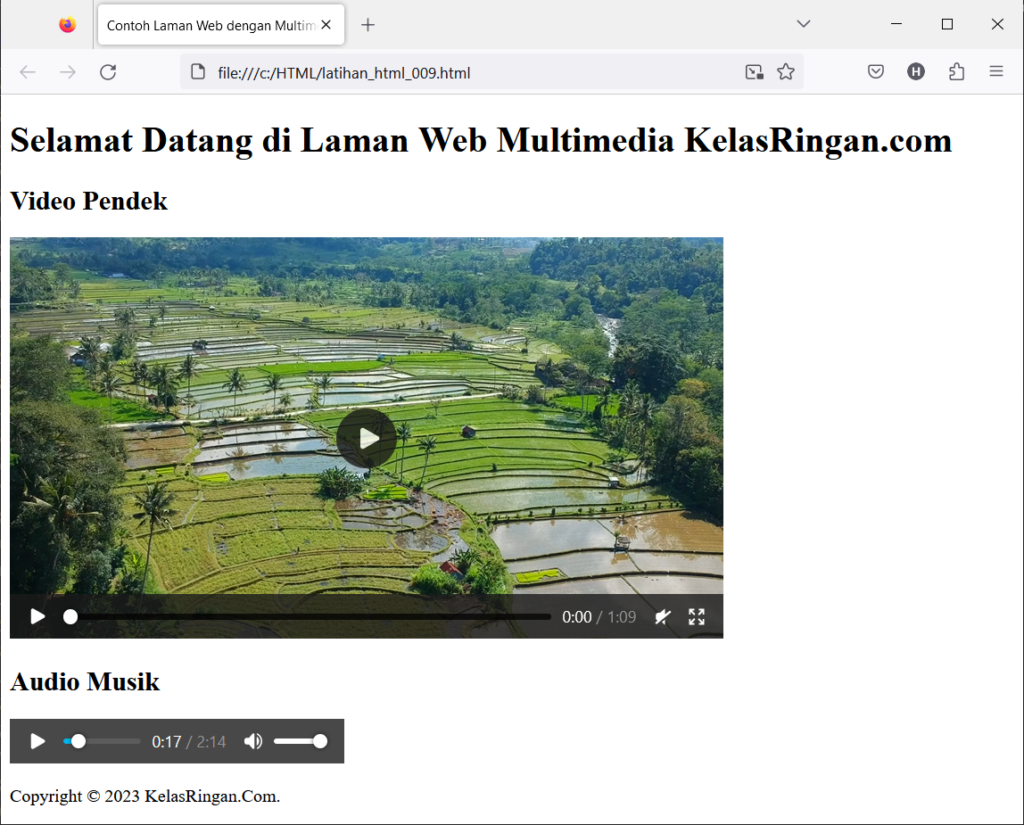Select the Contoh Laman Web tab
The width and height of the screenshot is (1024, 825).
click(x=221, y=25)
